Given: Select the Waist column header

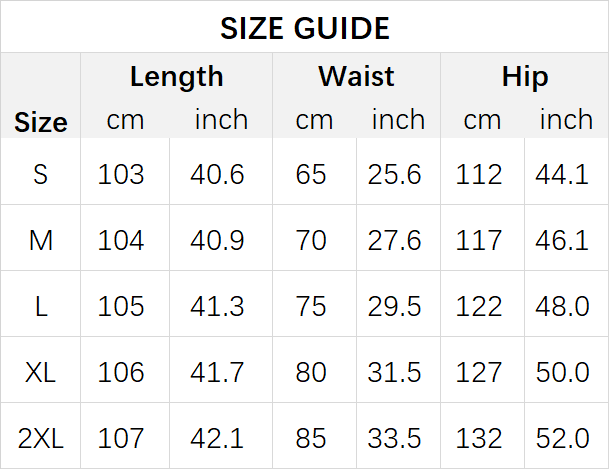Looking at the screenshot, I should [x=356, y=76].
